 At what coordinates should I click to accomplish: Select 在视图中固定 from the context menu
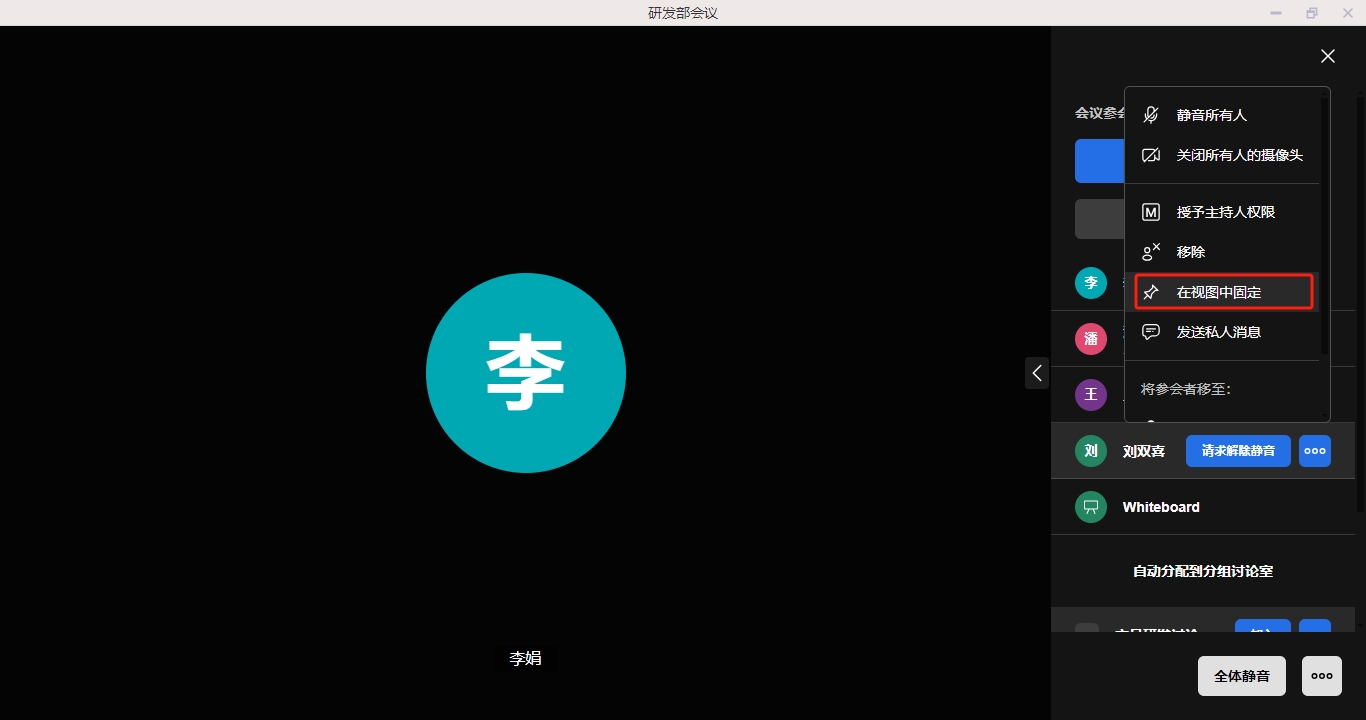point(1219,292)
